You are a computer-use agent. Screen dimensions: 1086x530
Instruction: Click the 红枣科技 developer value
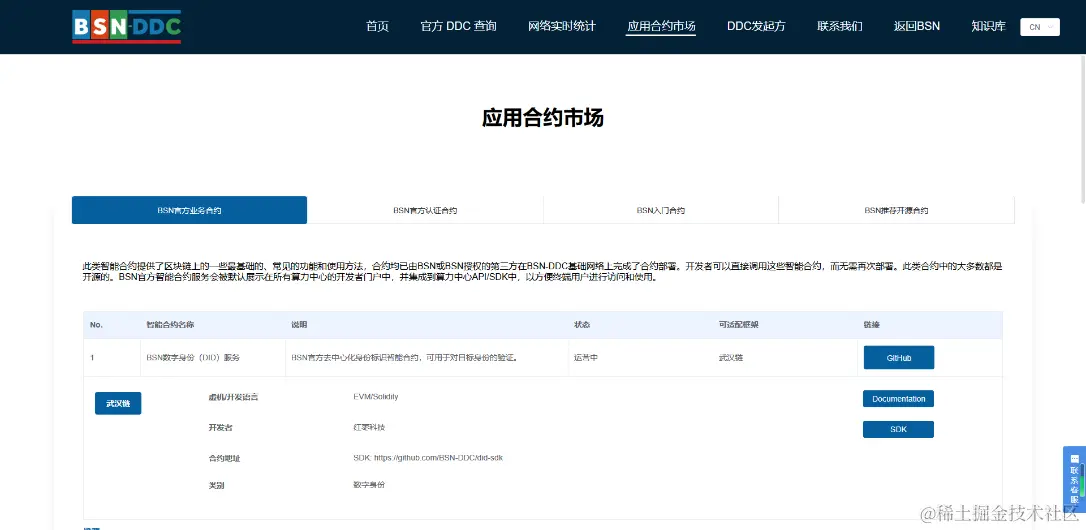click(x=368, y=427)
